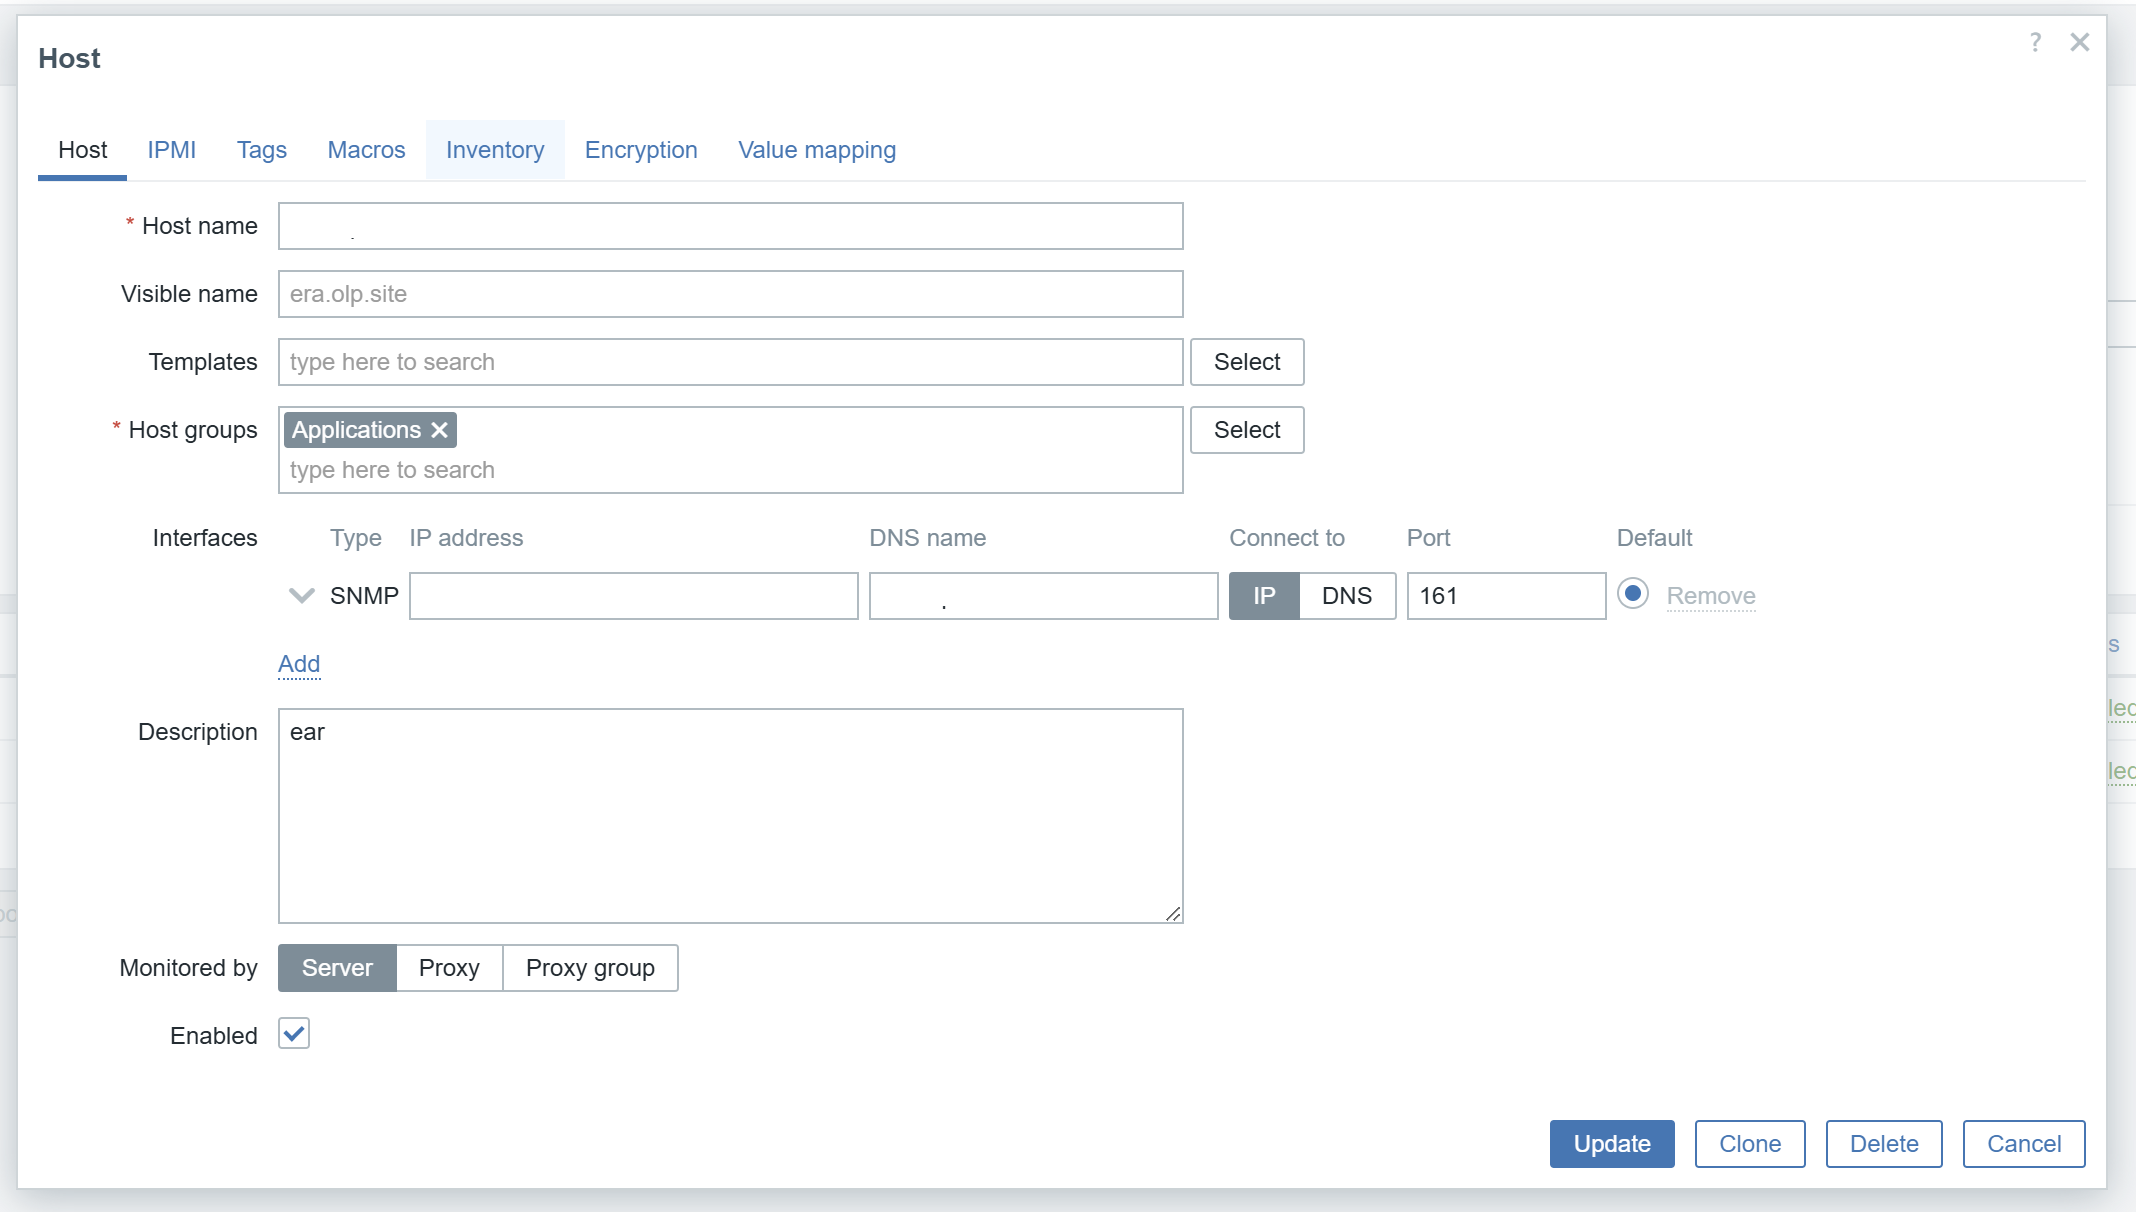Click into the Port field showing 161
This screenshot has width=2136, height=1212.
point(1505,596)
